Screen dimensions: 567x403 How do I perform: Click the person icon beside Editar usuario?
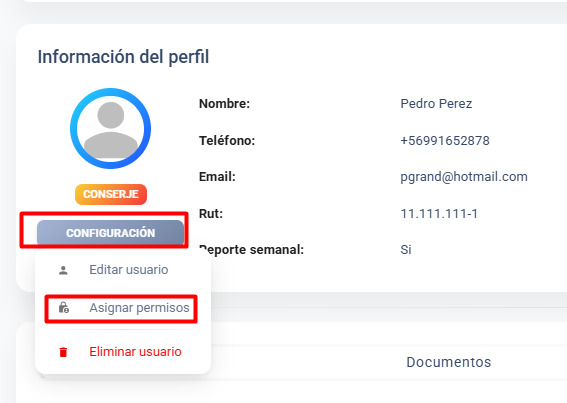tap(63, 270)
